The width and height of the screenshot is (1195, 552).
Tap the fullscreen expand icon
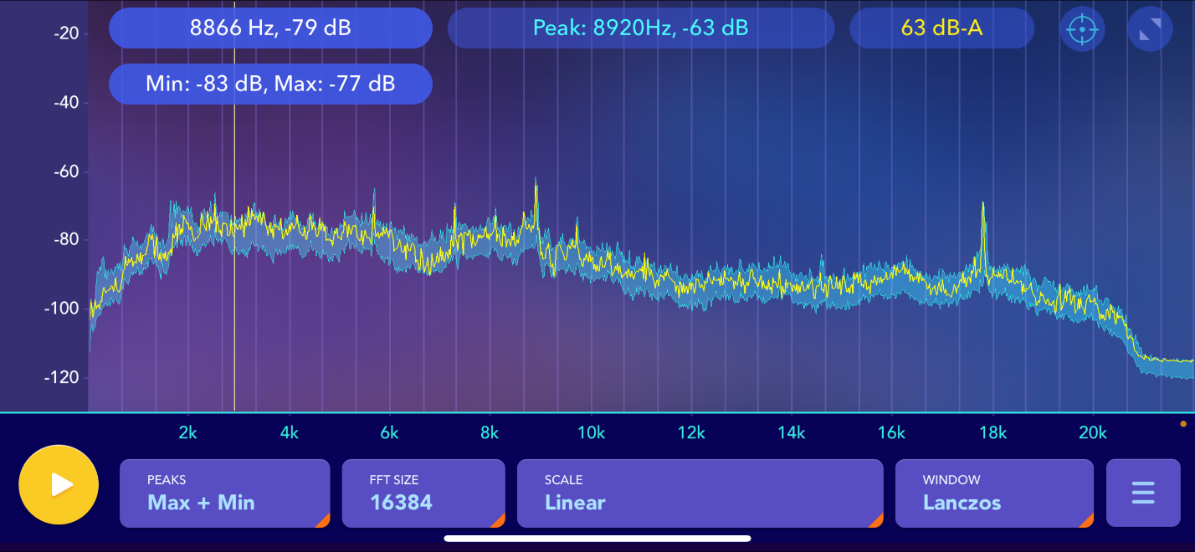[1150, 30]
